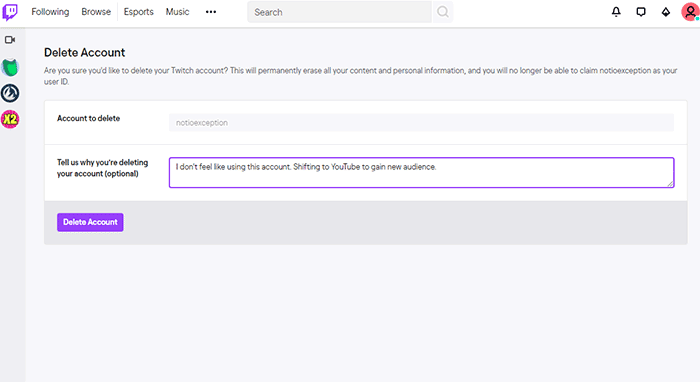This screenshot has width=700, height=382.
Task: Click 'Tell us why you're deleting' label
Action: (102, 168)
